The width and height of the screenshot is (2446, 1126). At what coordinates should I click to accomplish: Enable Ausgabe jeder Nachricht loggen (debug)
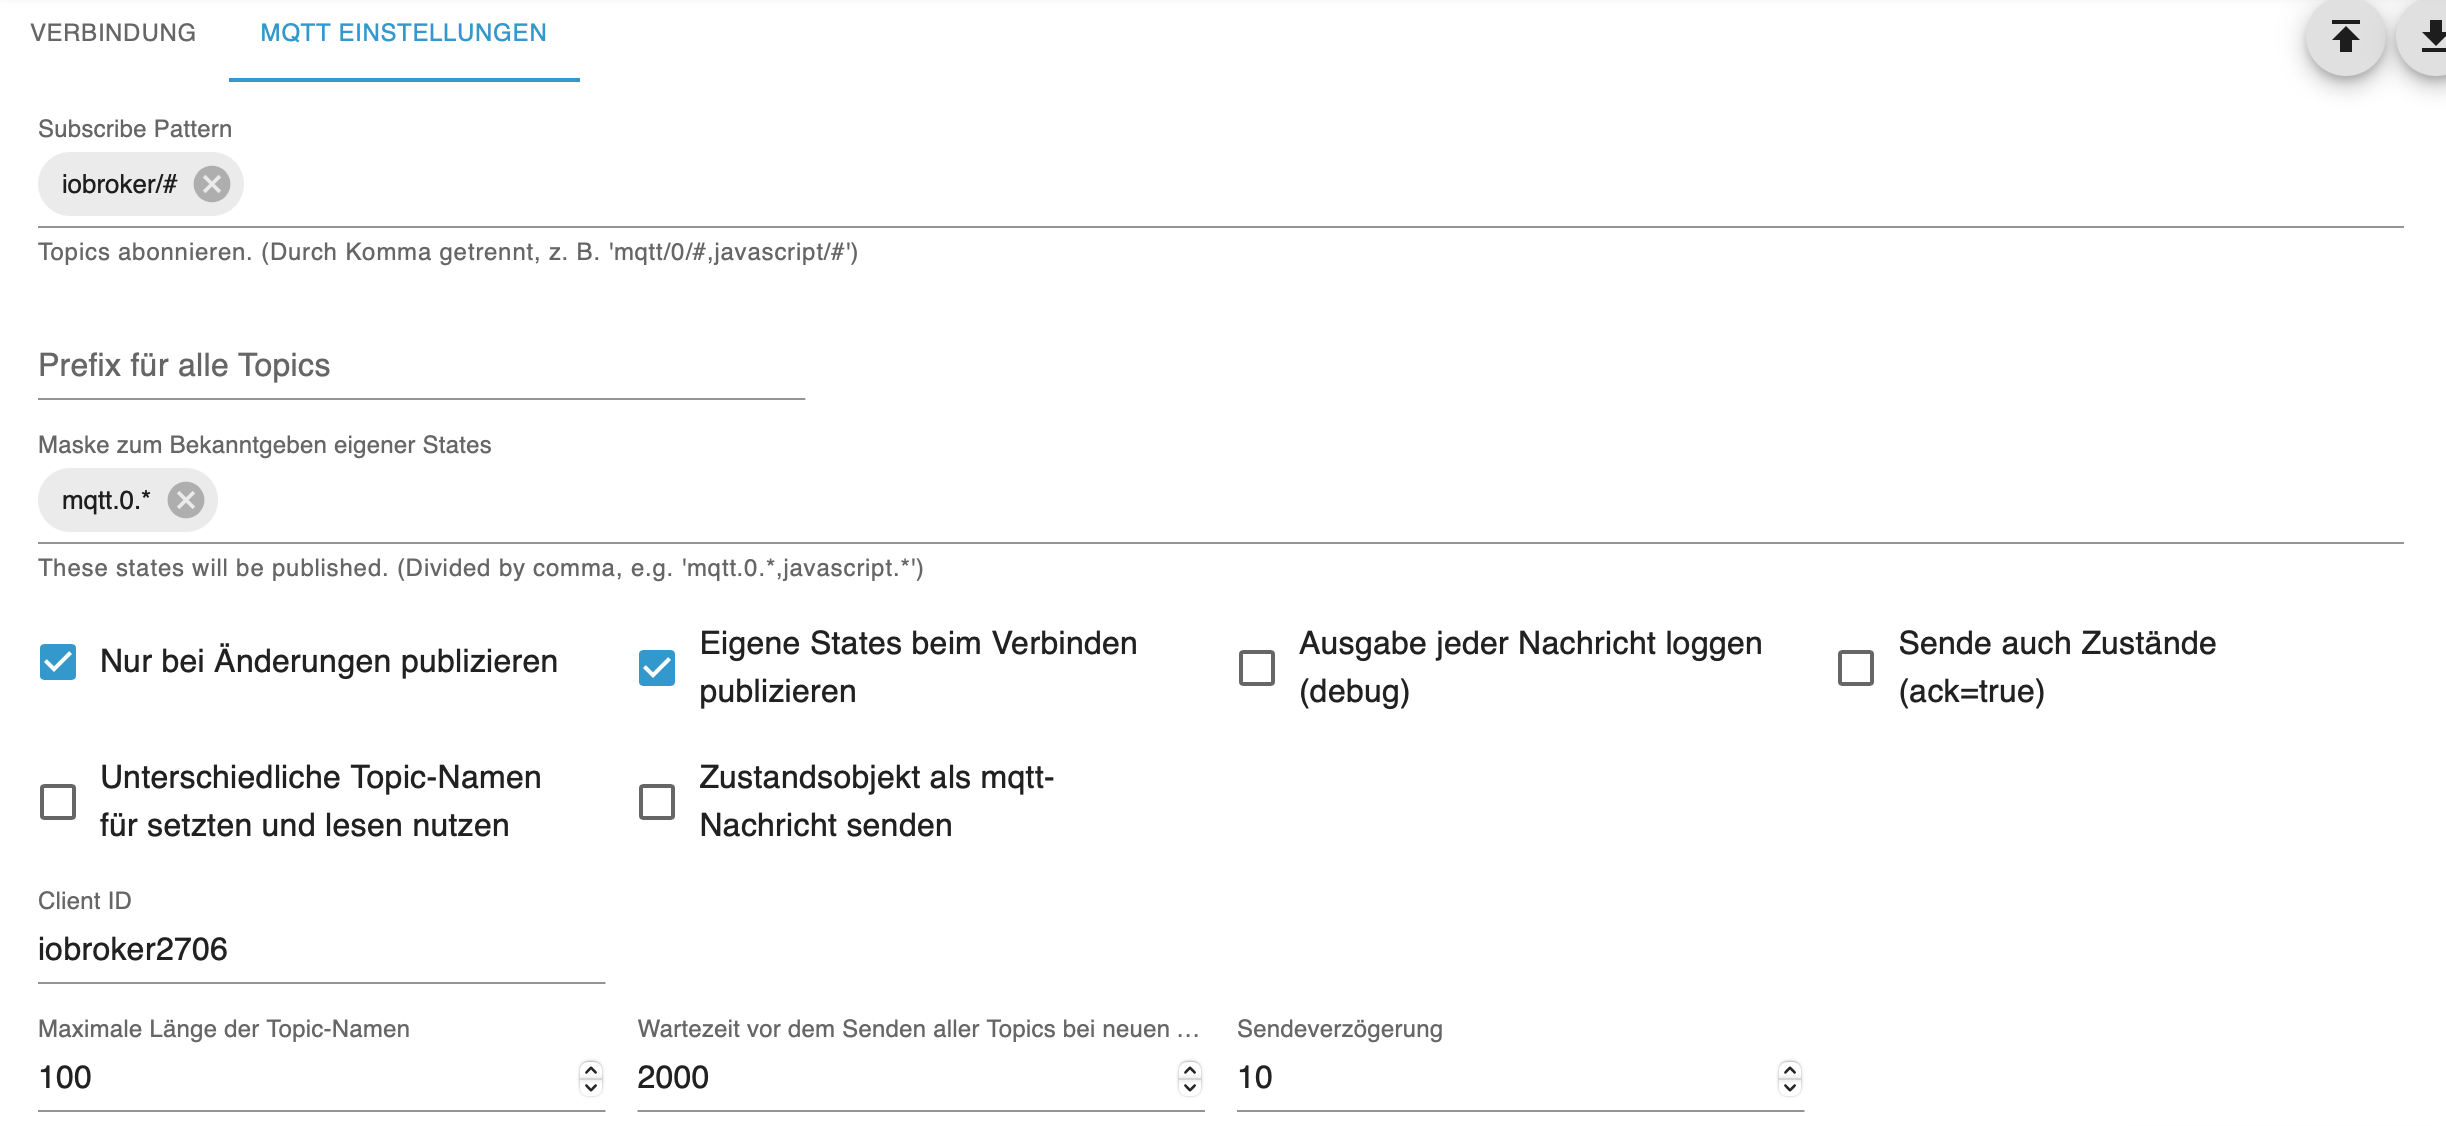pos(1257,668)
